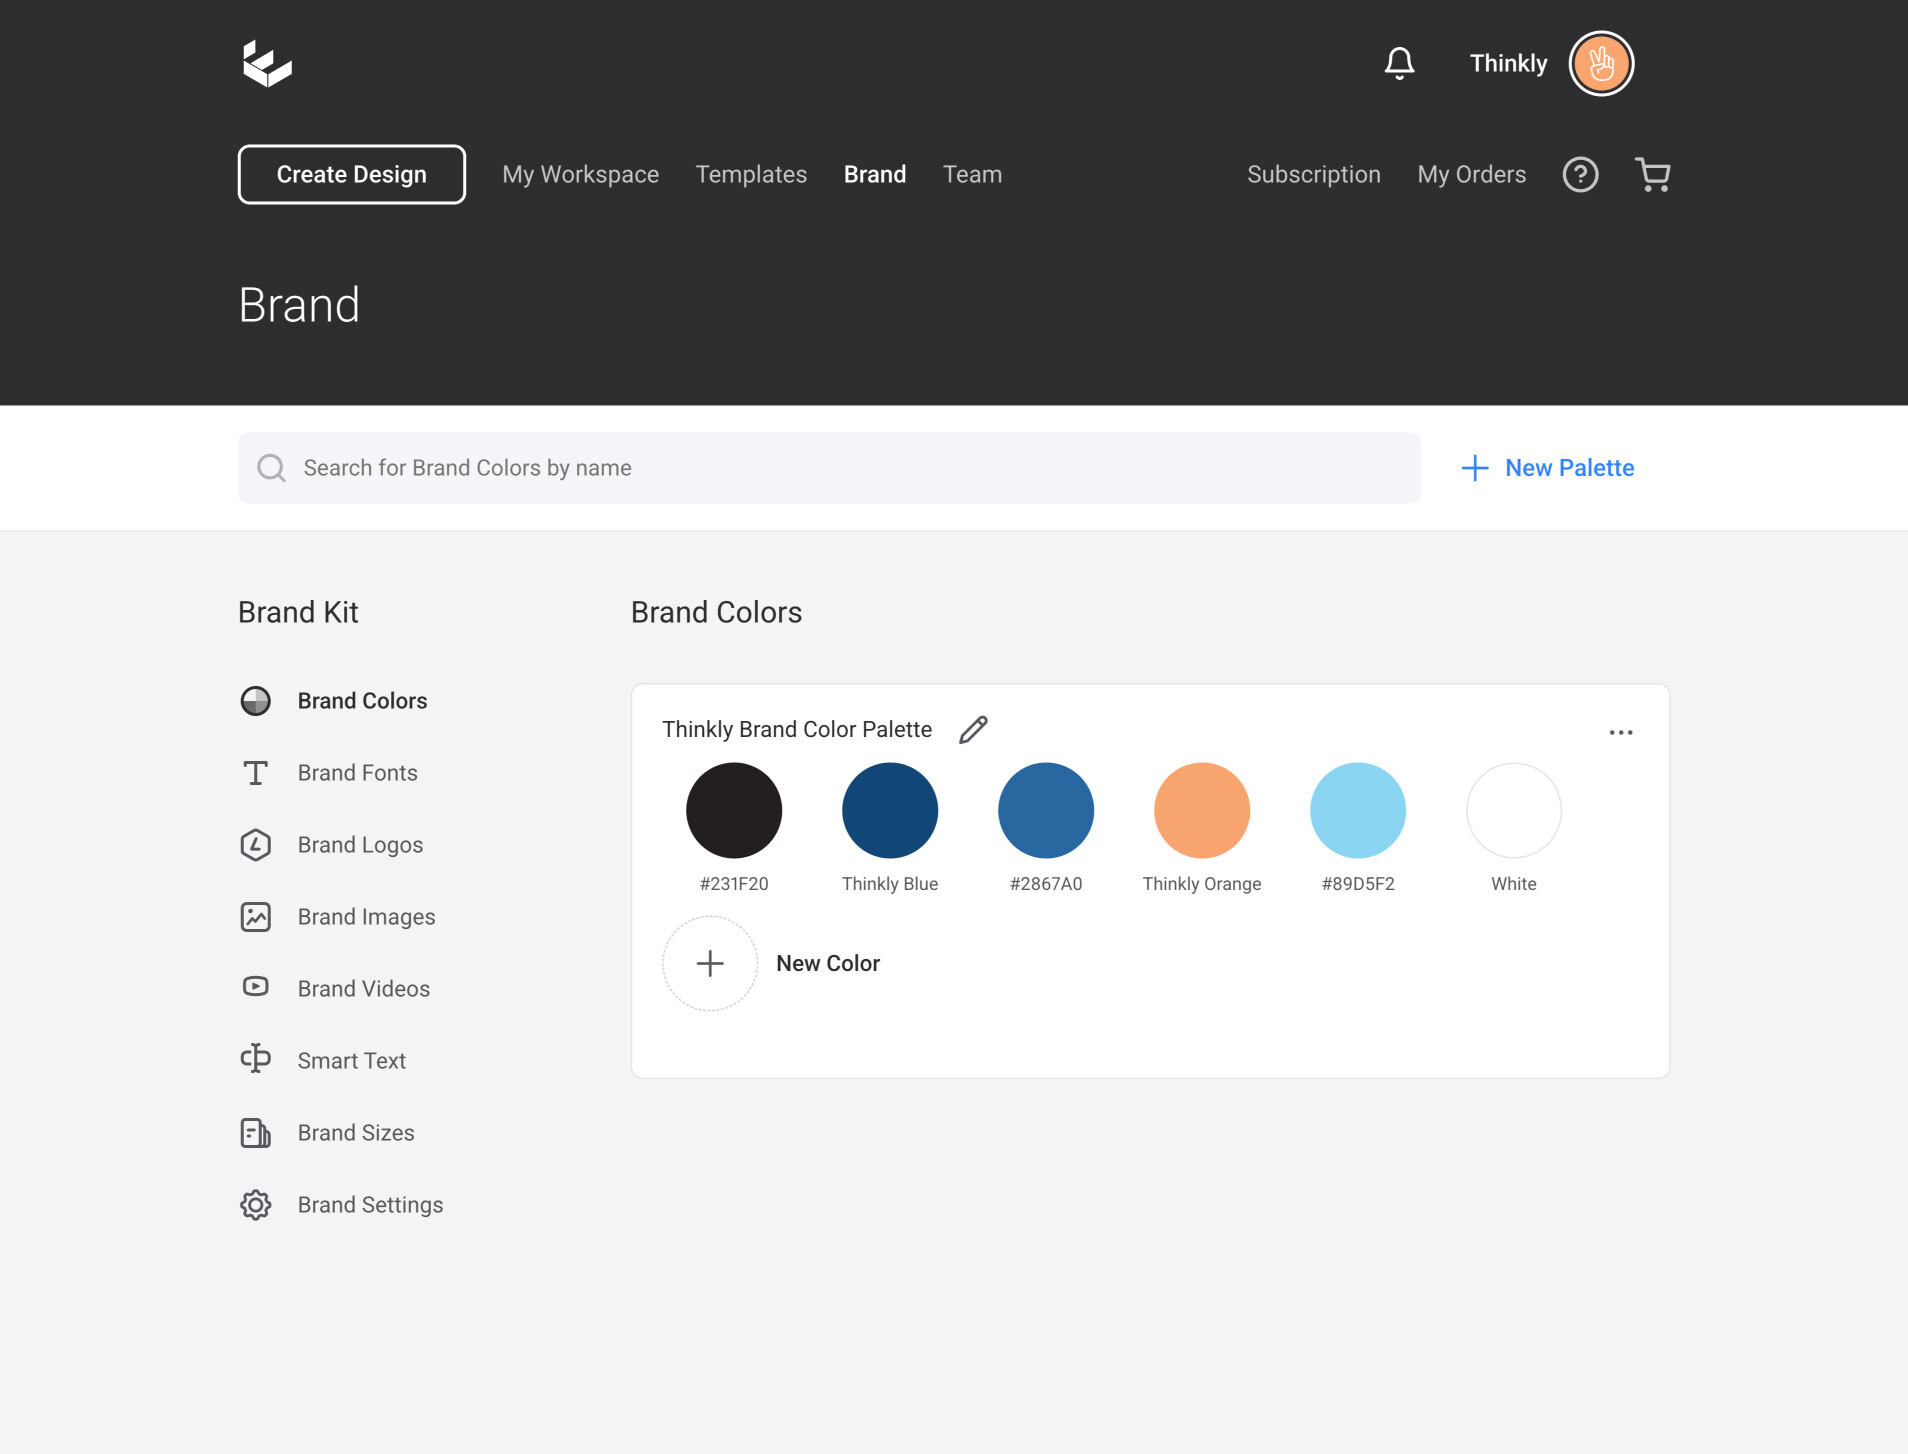This screenshot has height=1454, width=1908.
Task: Open Brand Images in the Brand Kit
Action: (366, 917)
